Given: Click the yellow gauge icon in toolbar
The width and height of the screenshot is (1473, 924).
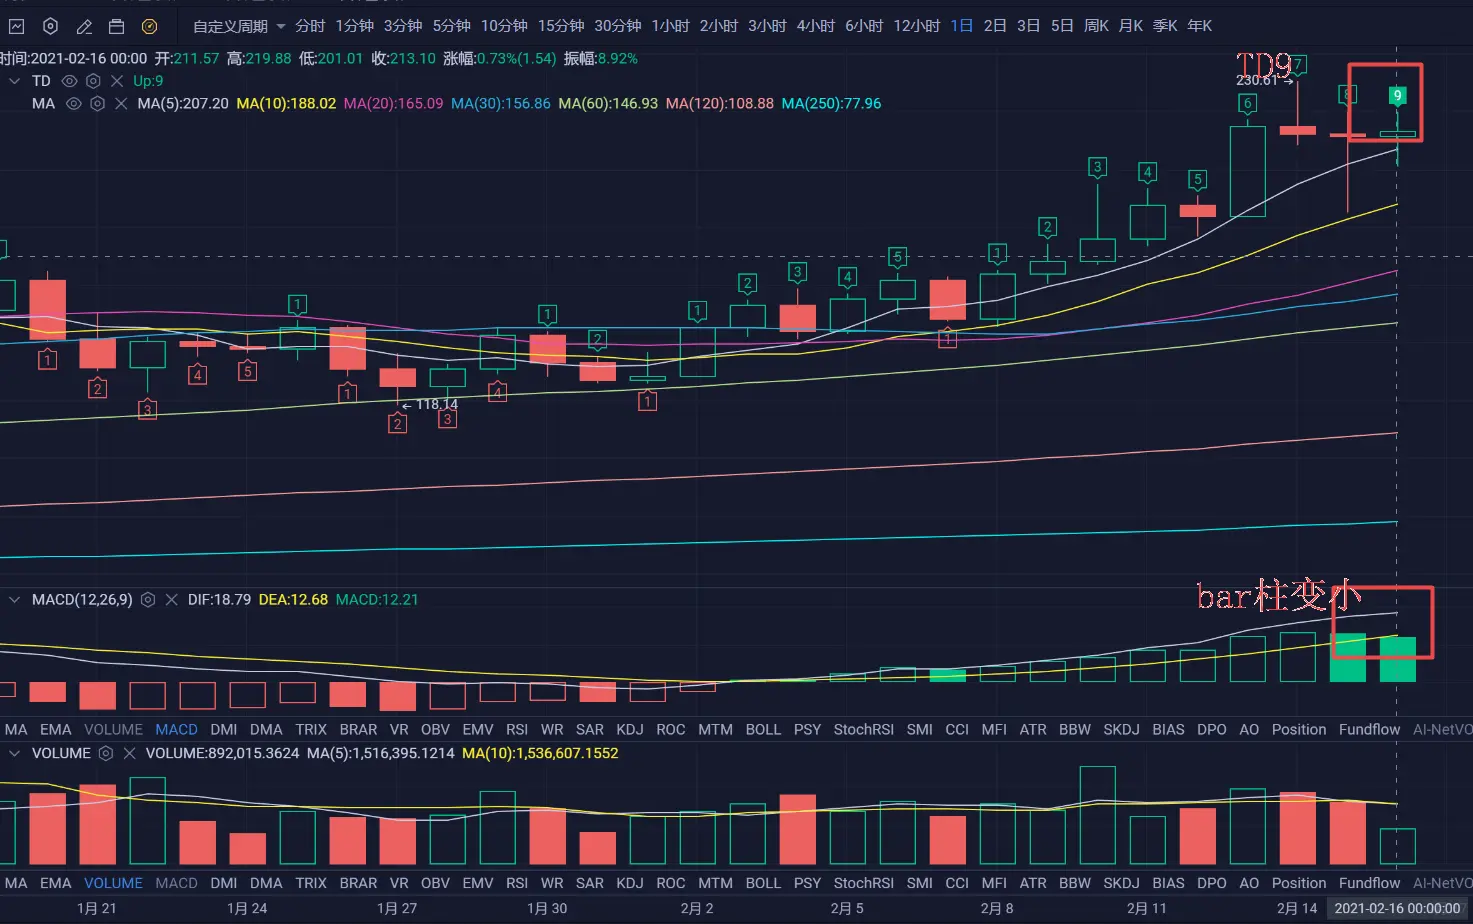Looking at the screenshot, I should (x=149, y=26).
